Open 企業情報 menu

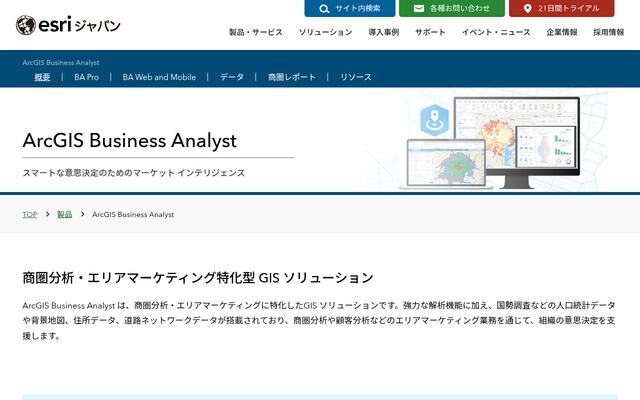[x=562, y=32]
